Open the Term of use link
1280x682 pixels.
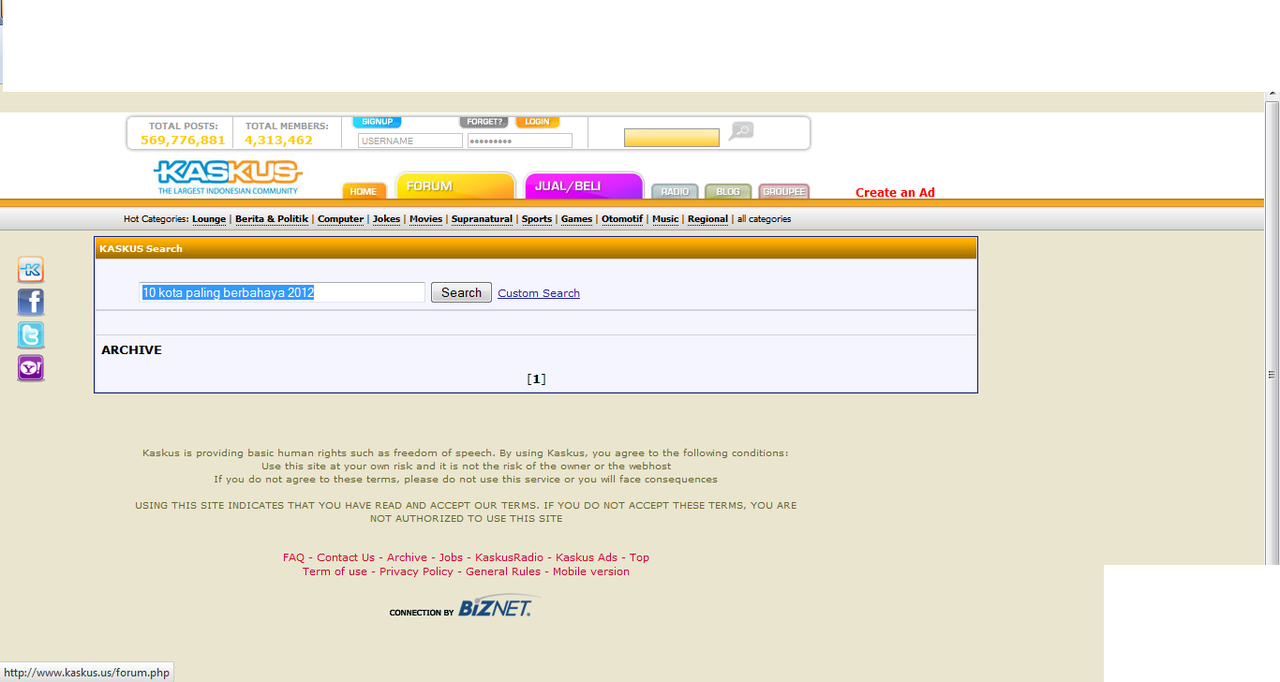(335, 572)
